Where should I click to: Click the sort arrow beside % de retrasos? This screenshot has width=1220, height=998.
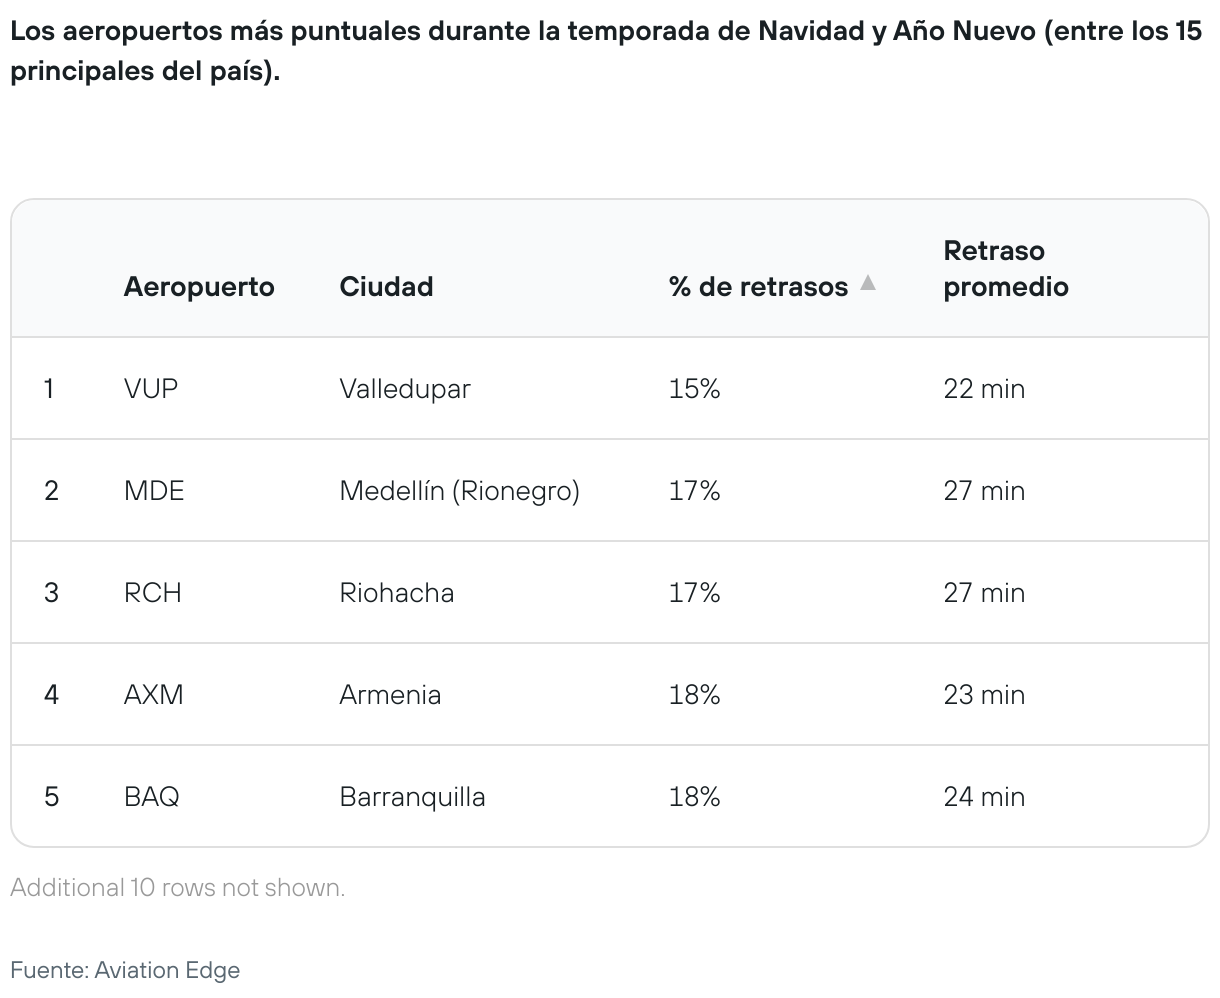click(868, 283)
